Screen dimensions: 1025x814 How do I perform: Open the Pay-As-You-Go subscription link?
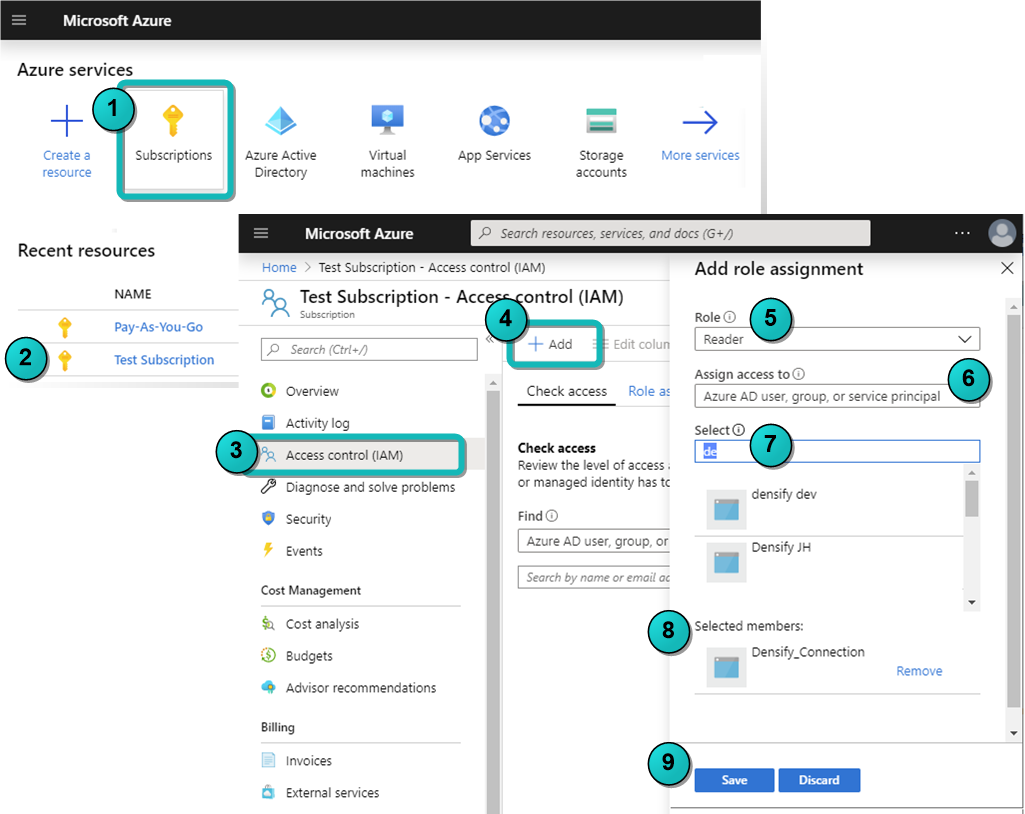pos(158,327)
